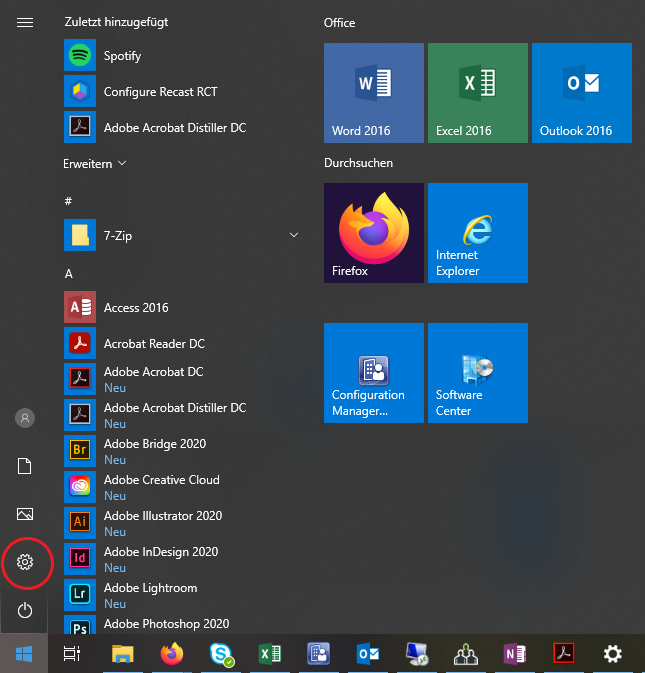Open the Internet Explorer tile
The image size is (645, 673).
tap(477, 233)
